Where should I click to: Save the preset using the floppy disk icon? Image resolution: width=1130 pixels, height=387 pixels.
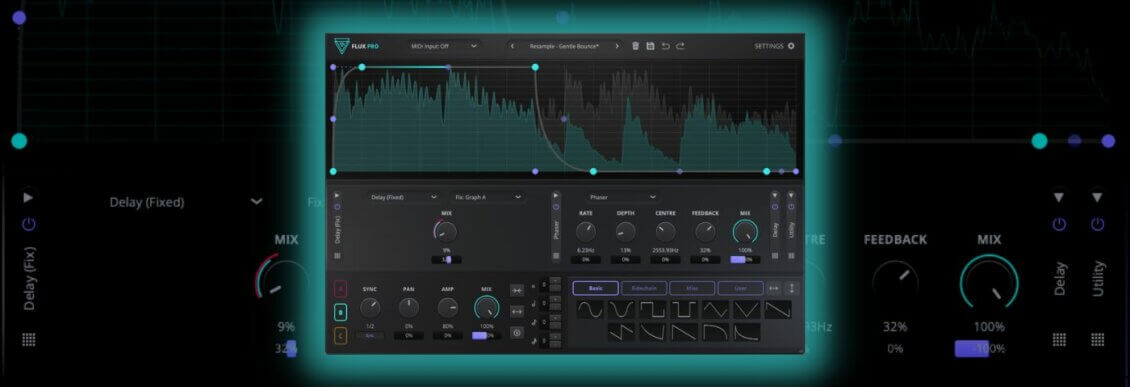650,46
